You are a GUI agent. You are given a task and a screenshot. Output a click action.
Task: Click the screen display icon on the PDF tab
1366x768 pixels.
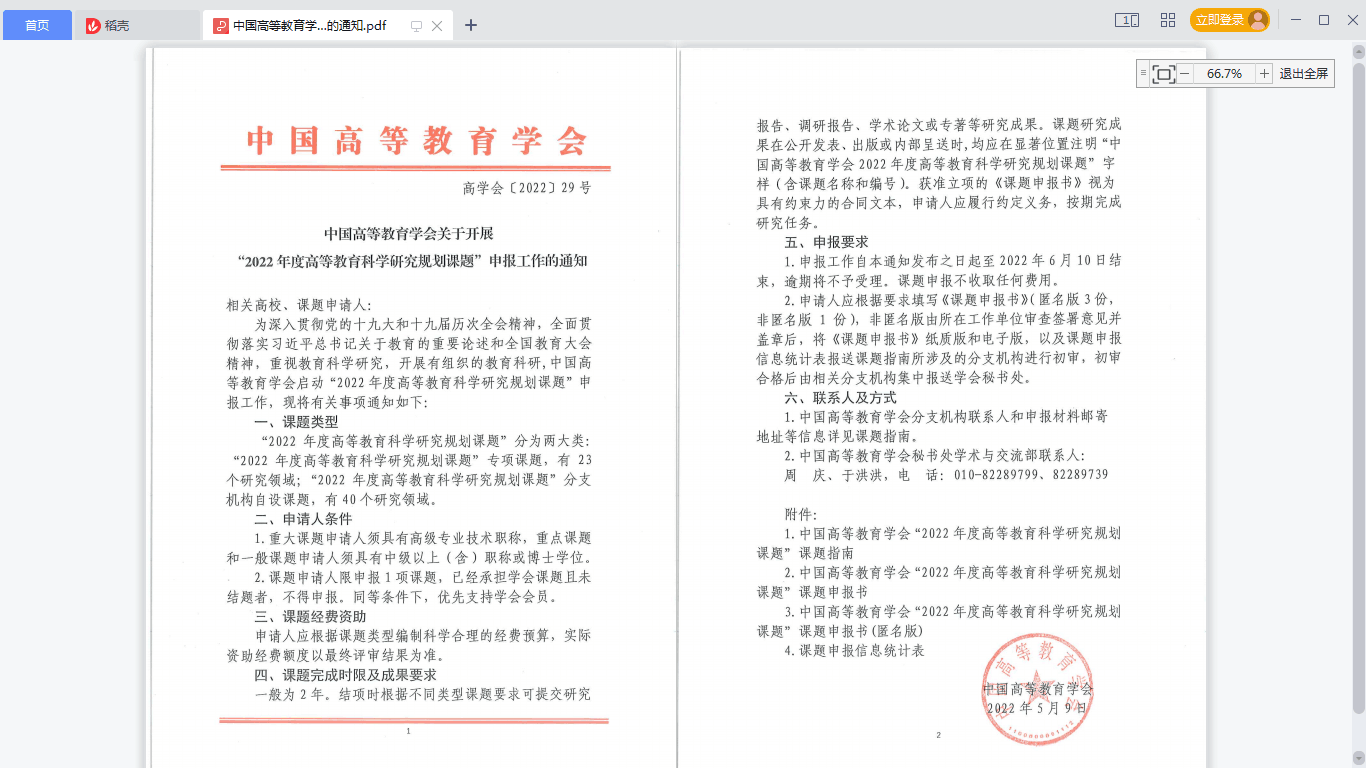(x=417, y=26)
